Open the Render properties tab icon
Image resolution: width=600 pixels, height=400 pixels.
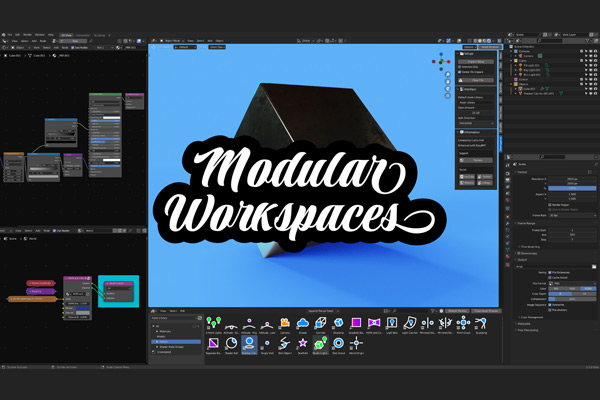click(508, 173)
